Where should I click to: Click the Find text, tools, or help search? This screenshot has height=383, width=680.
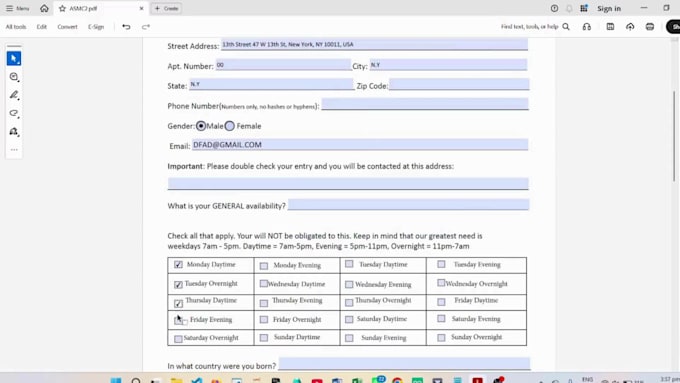coord(535,27)
